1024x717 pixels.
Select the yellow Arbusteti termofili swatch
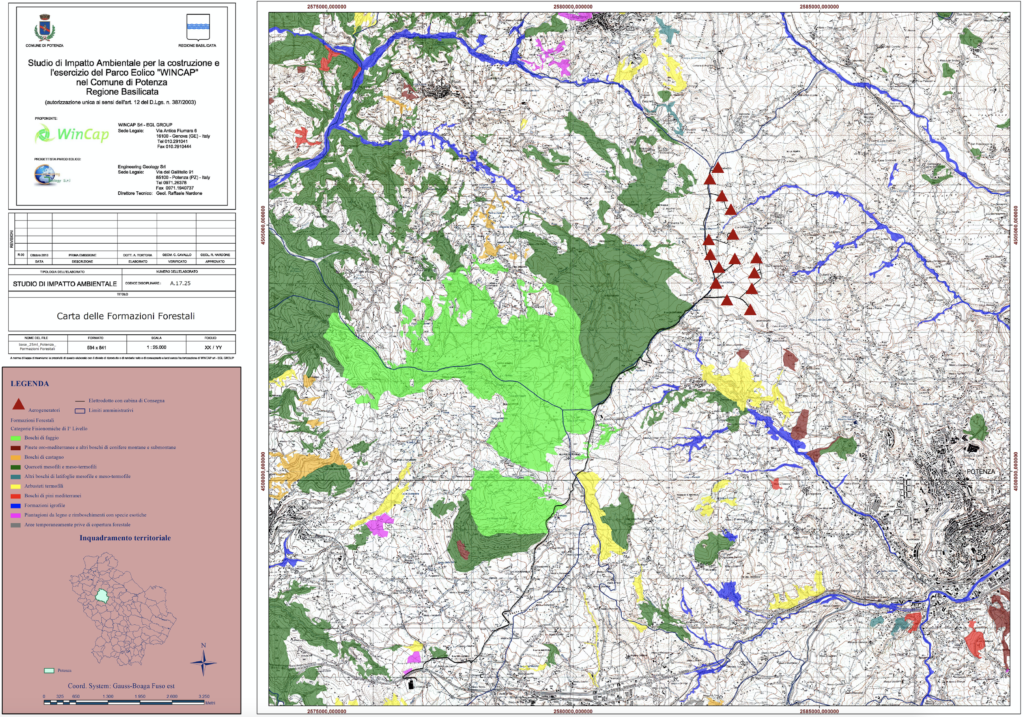(15, 486)
